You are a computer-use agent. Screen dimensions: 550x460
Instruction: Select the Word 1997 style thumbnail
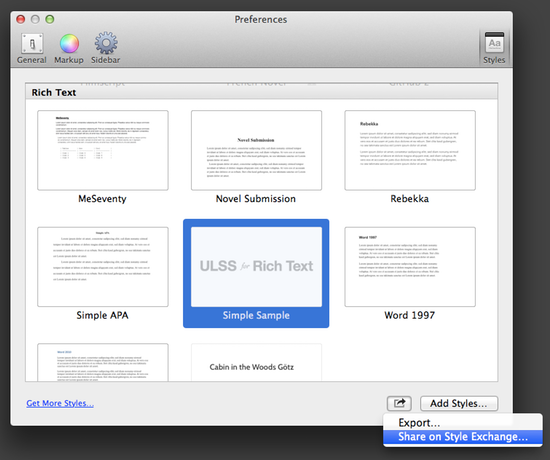(x=410, y=267)
